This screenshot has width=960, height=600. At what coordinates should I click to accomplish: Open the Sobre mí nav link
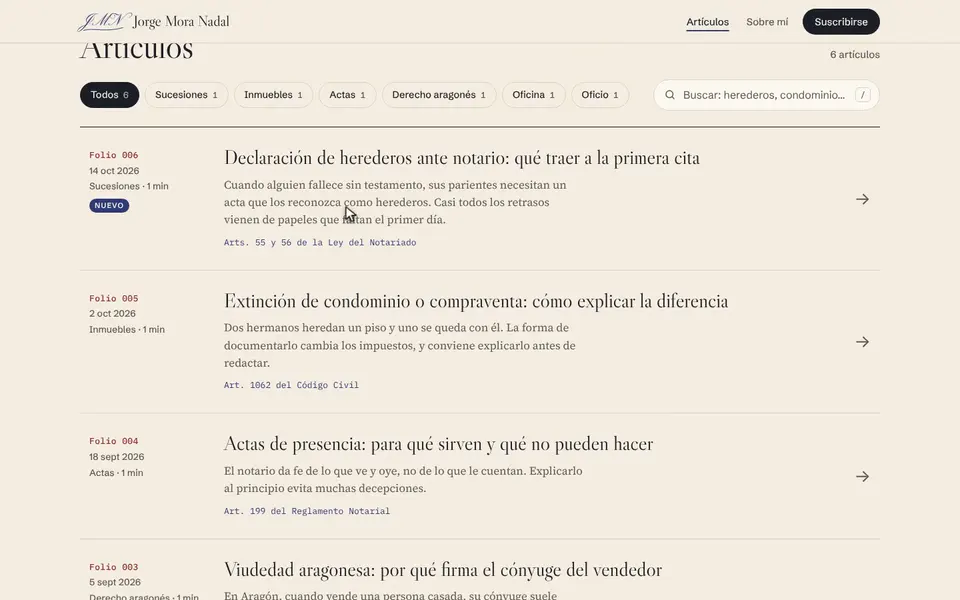coord(767,22)
